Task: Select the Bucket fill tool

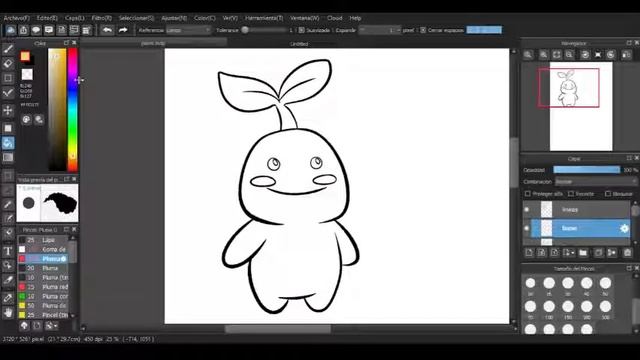Action: click(8, 143)
